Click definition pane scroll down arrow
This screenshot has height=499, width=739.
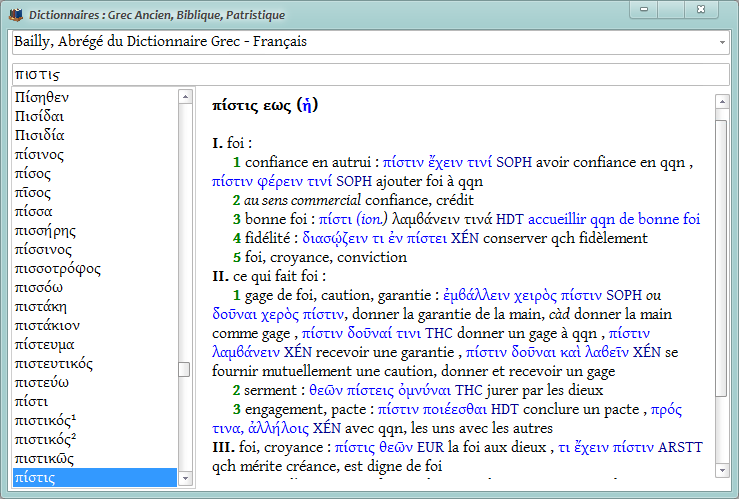pos(722,470)
